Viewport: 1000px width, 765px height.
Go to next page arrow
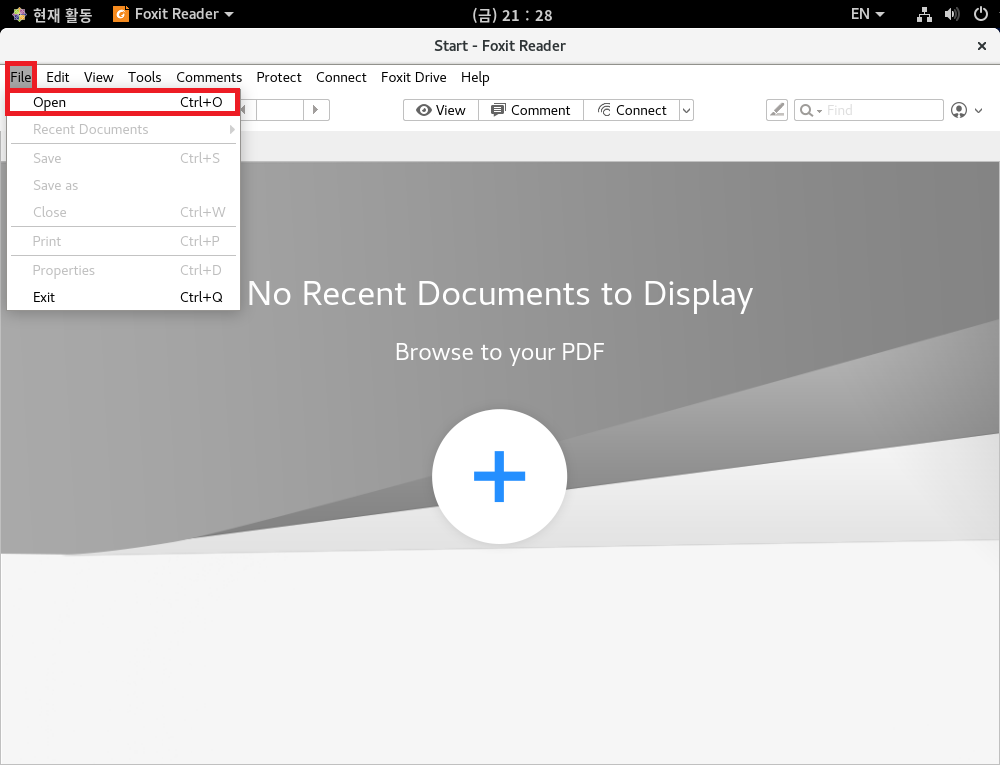pyautogui.click(x=316, y=110)
